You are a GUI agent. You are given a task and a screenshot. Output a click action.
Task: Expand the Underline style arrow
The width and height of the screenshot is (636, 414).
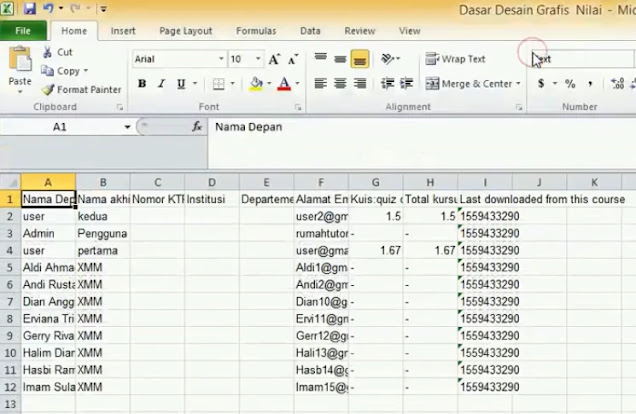click(x=195, y=84)
